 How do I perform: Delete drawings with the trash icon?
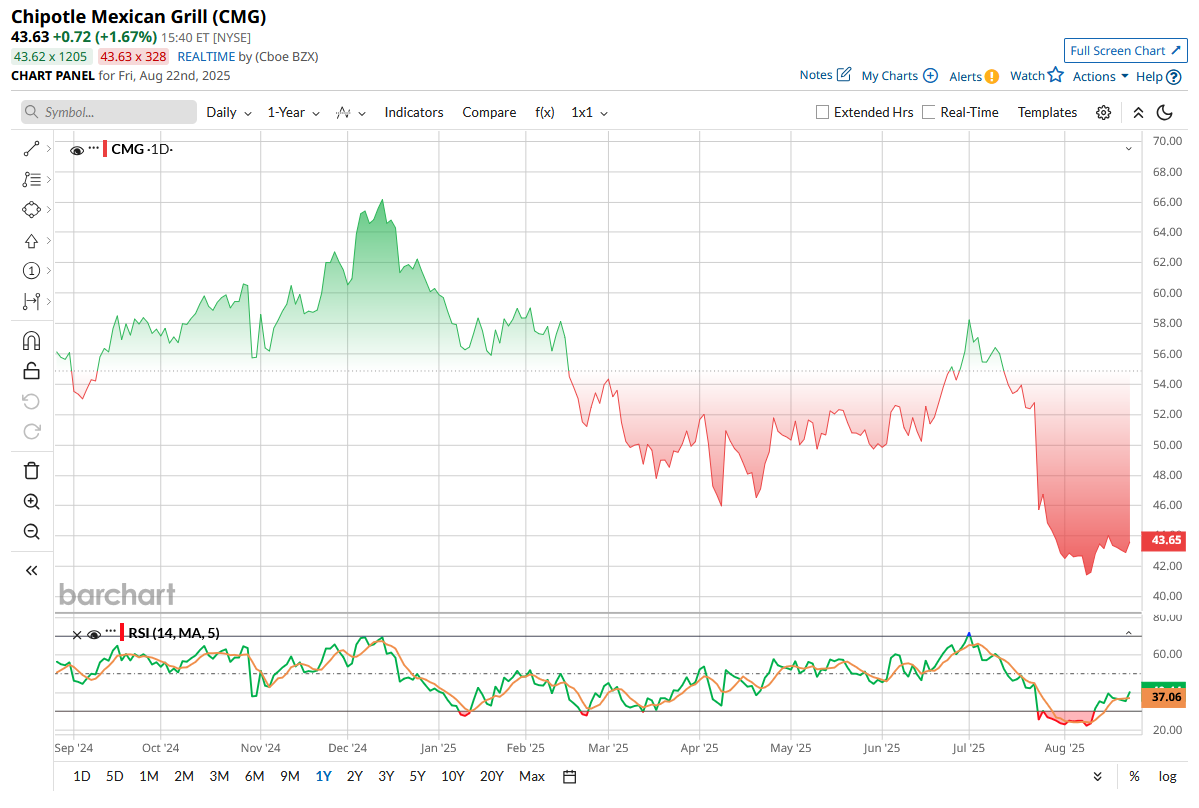tap(31, 470)
